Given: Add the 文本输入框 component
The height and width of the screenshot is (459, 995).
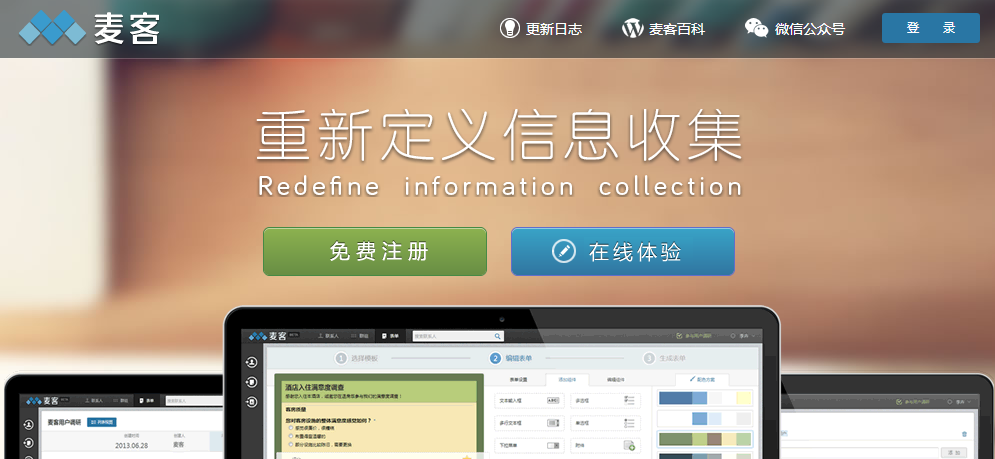Looking at the screenshot, I should click(x=529, y=401).
